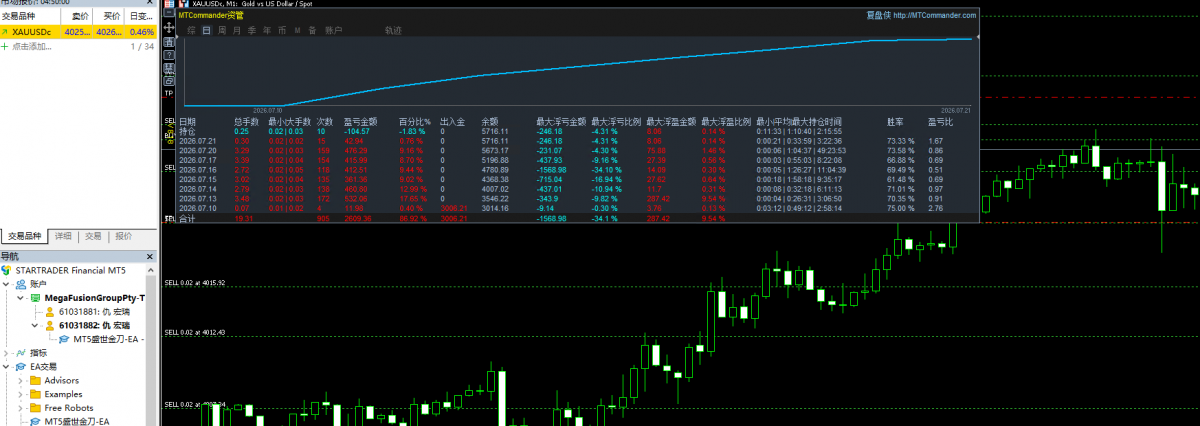The width and height of the screenshot is (1200, 426).
Task: Click the Examples folder icon
Action: coord(35,394)
